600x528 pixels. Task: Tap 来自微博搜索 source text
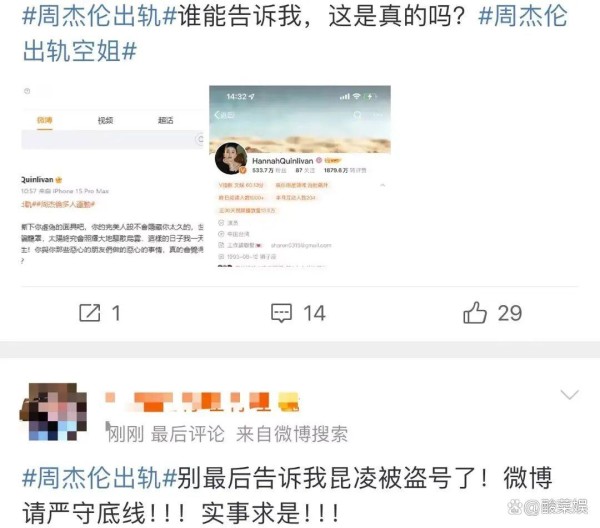pos(292,434)
